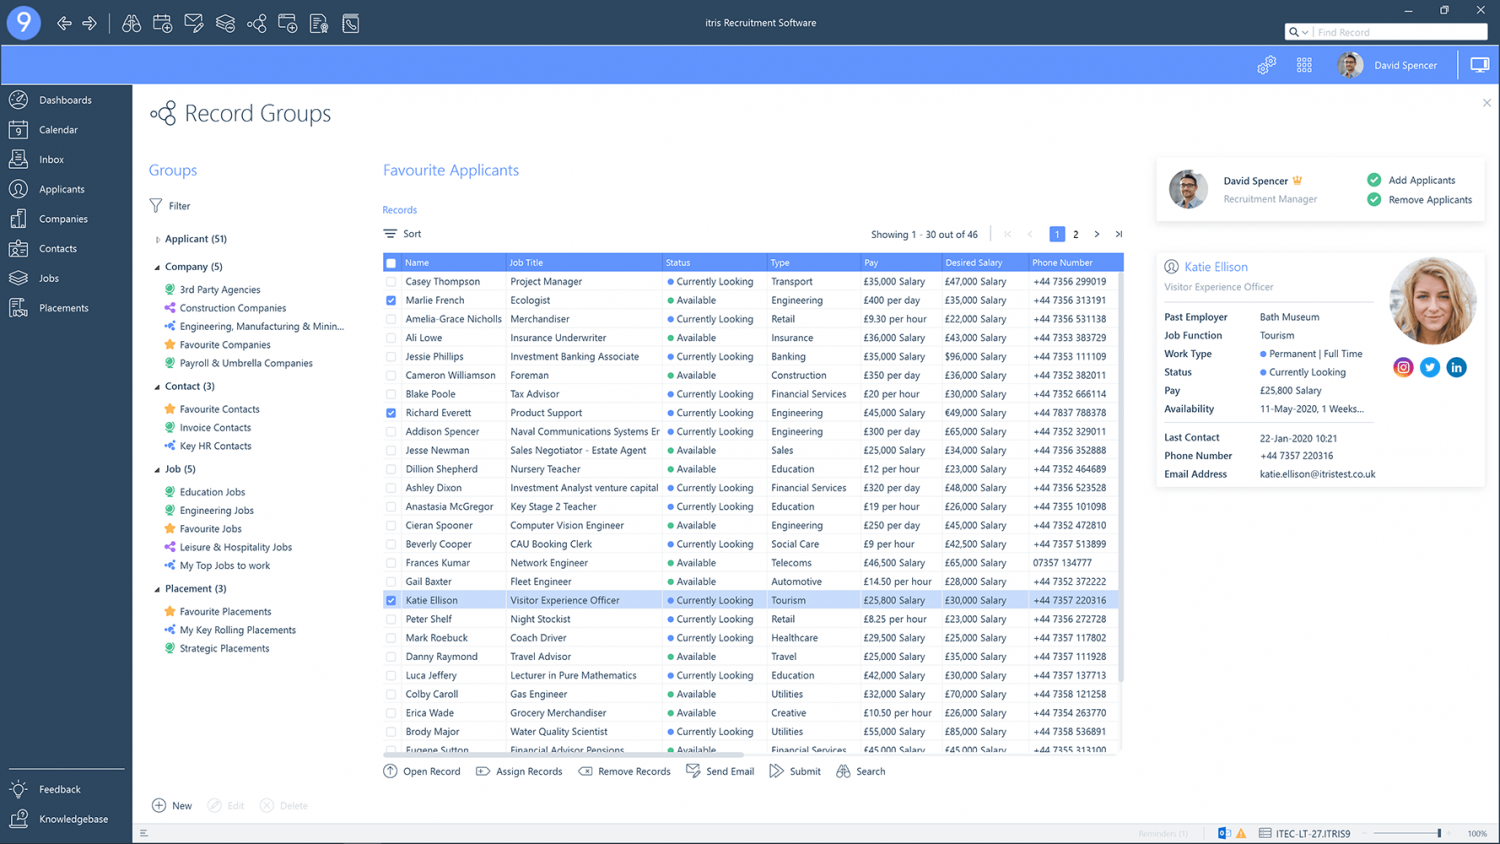
Task: Click the Submit button
Action: point(795,772)
